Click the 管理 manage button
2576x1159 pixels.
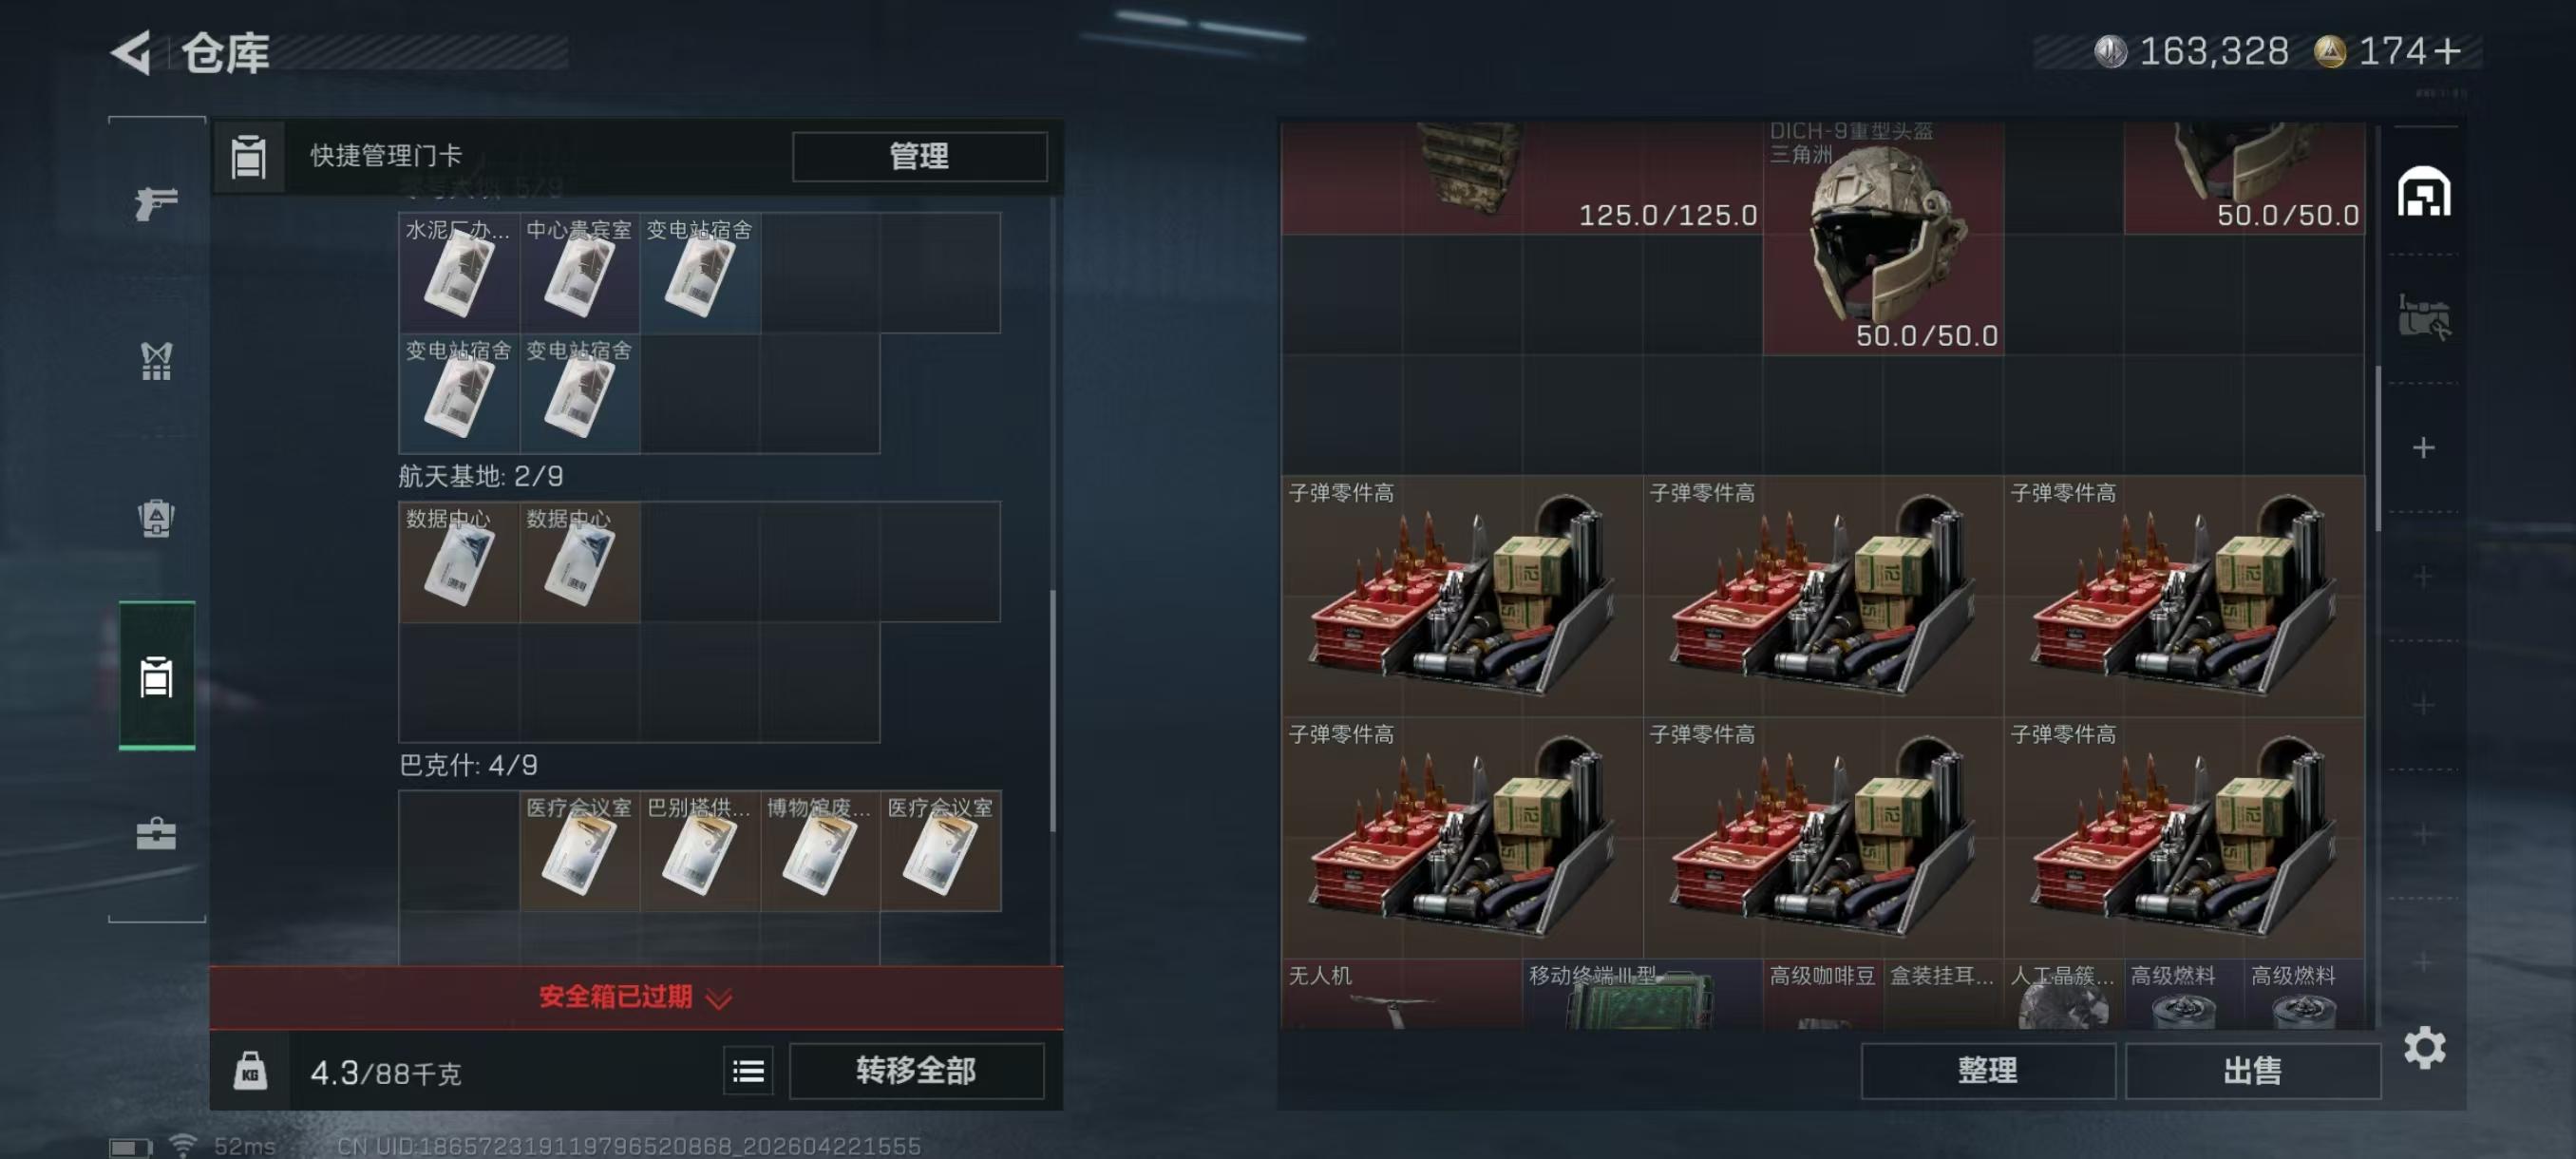tap(920, 156)
